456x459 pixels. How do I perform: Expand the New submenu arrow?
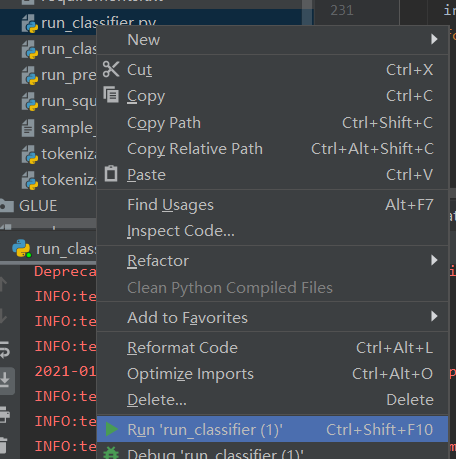[434, 39]
